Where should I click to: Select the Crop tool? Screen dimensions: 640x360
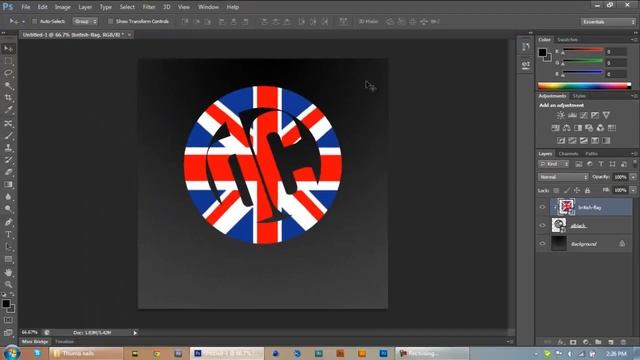(x=8, y=98)
